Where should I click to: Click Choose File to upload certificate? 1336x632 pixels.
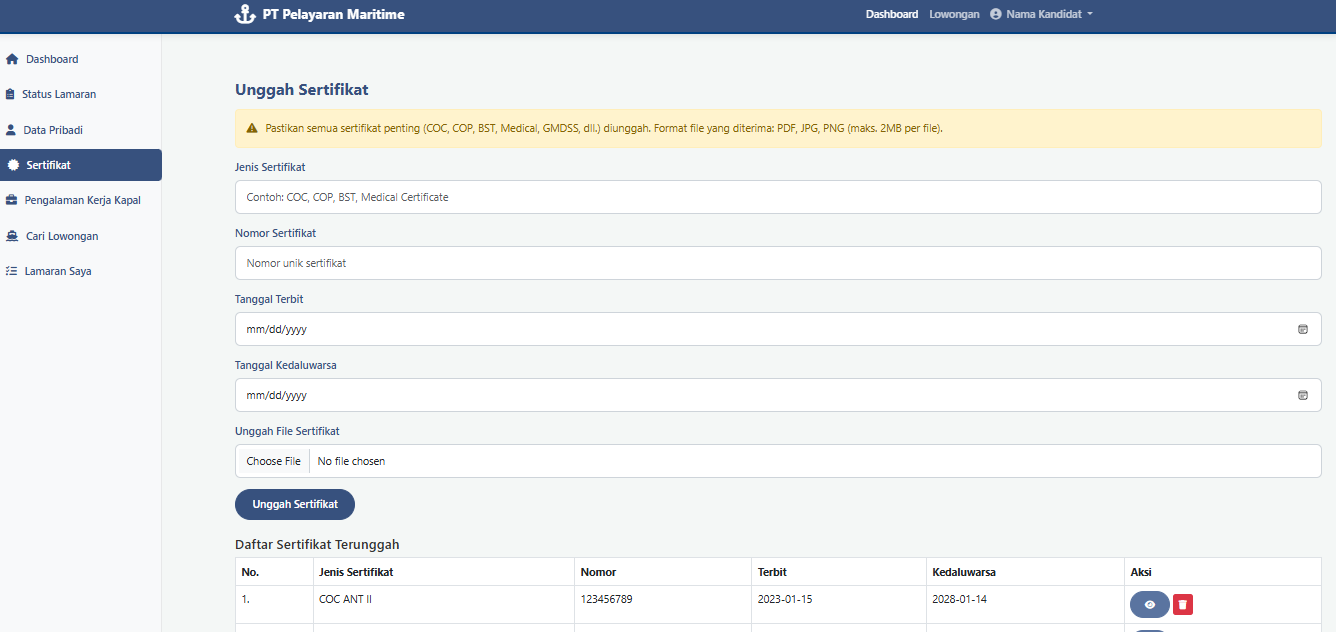point(273,461)
